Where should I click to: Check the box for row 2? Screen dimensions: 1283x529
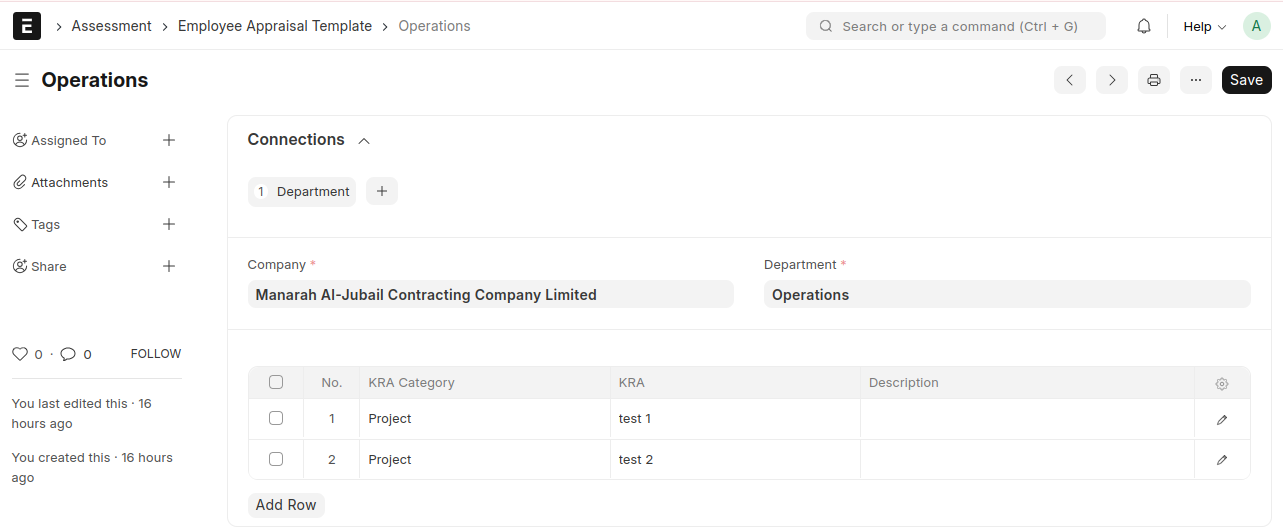click(276, 459)
